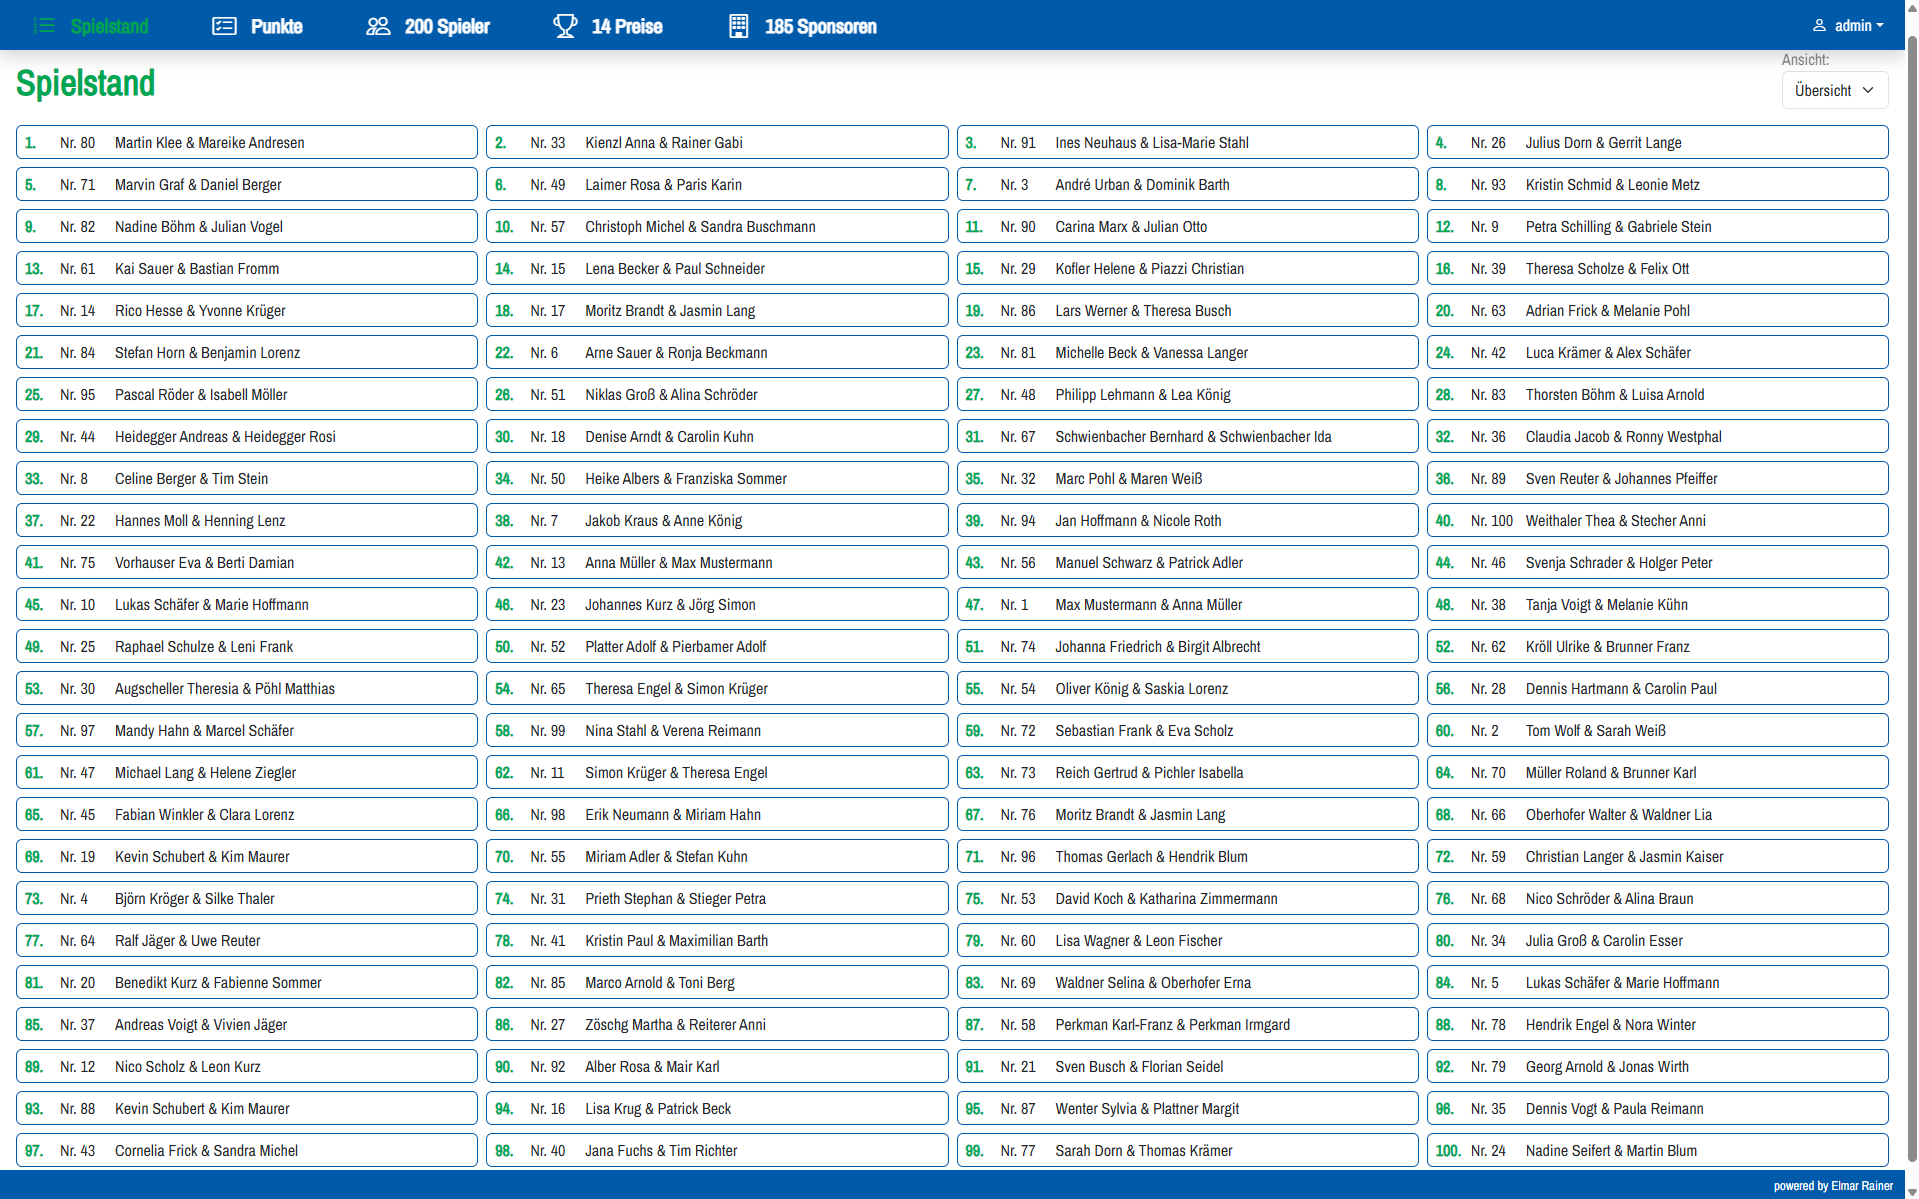Click the admin user icon
This screenshot has width=1919, height=1199.
(x=1819, y=26)
